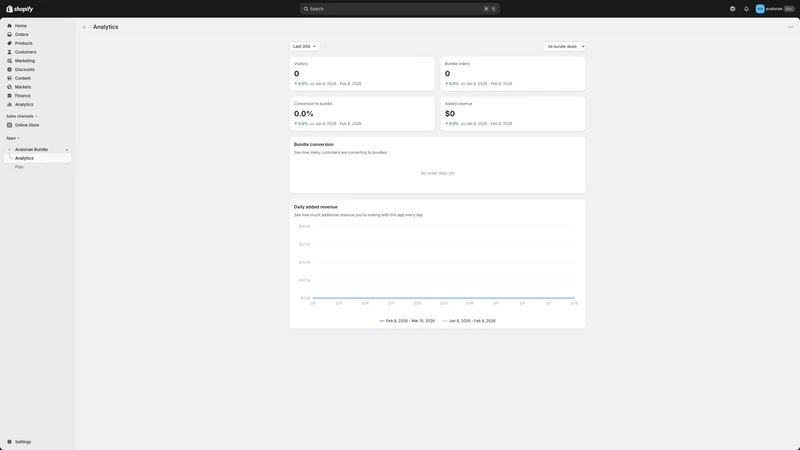Click the avalonae store avatar

tap(760, 9)
